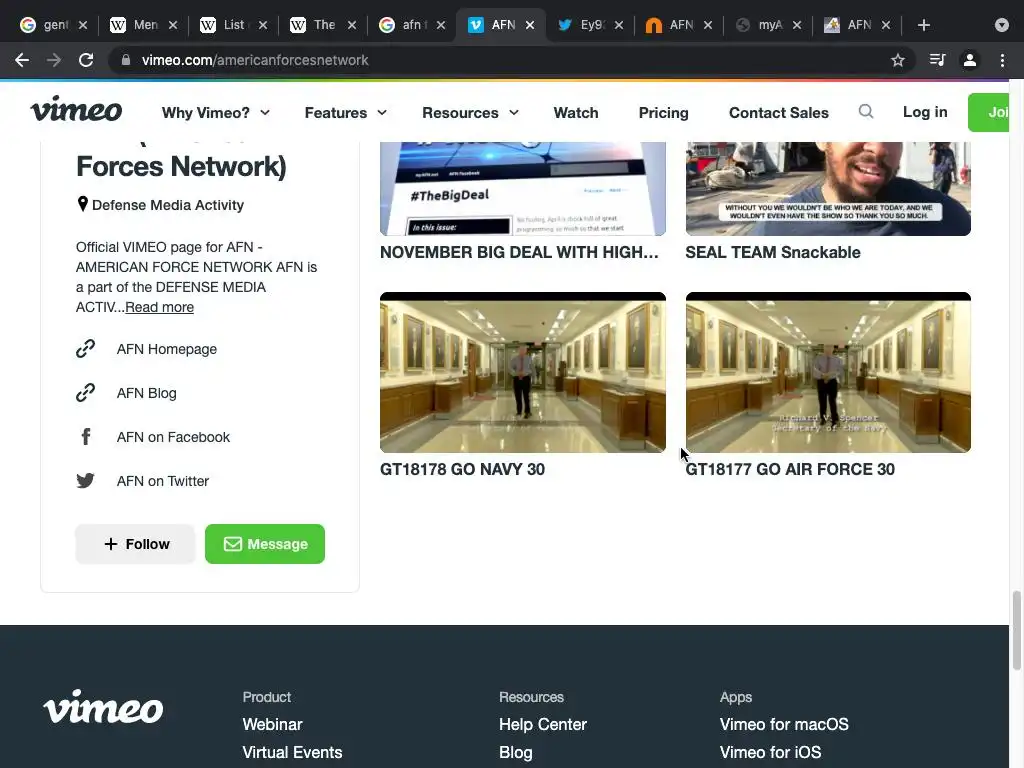
Task: Open the GT18178 GO NAVY 30 title link
Action: coord(462,469)
